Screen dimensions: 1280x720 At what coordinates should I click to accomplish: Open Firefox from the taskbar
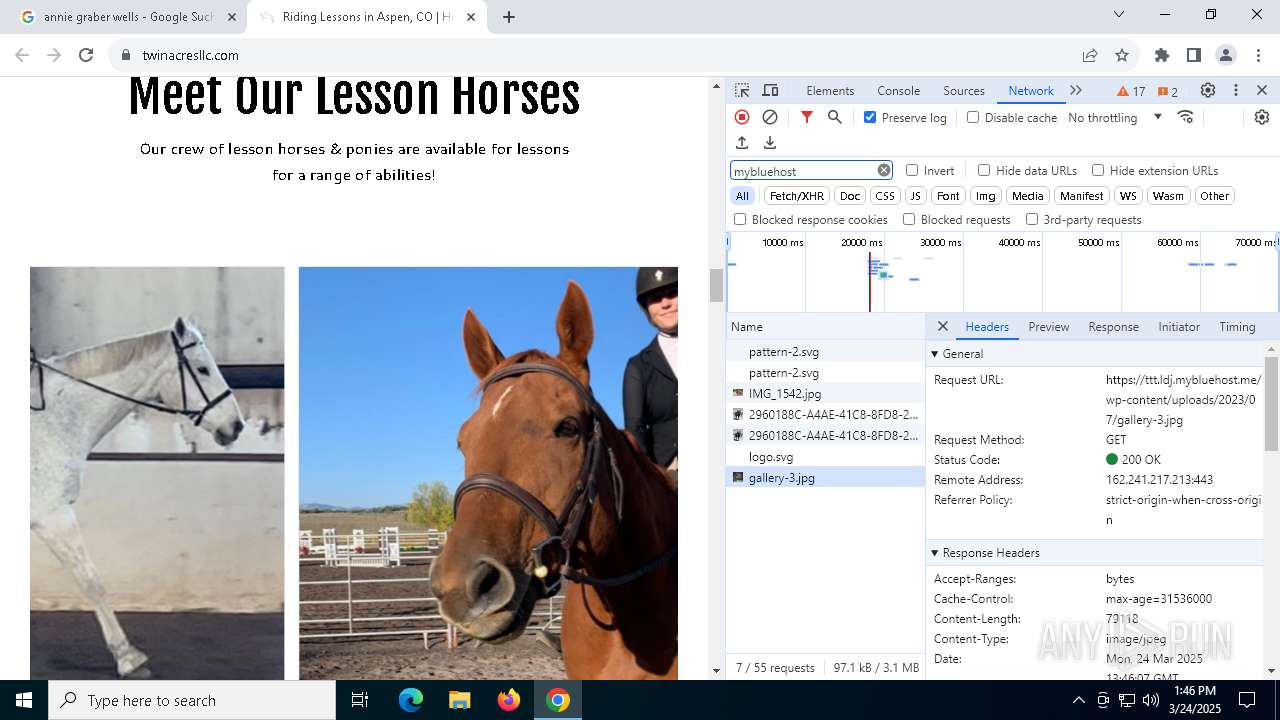[509, 700]
